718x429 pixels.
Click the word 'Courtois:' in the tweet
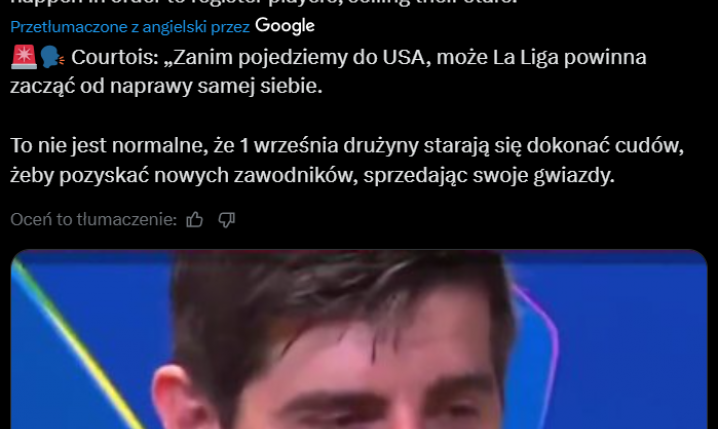coord(115,58)
